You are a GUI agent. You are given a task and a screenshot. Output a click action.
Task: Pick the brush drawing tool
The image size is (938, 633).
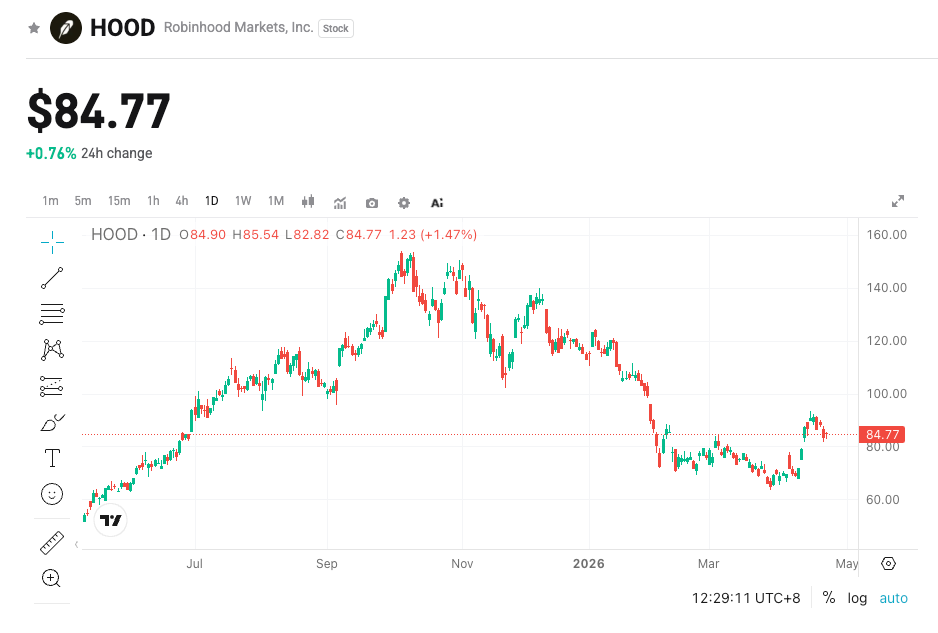click(50, 421)
